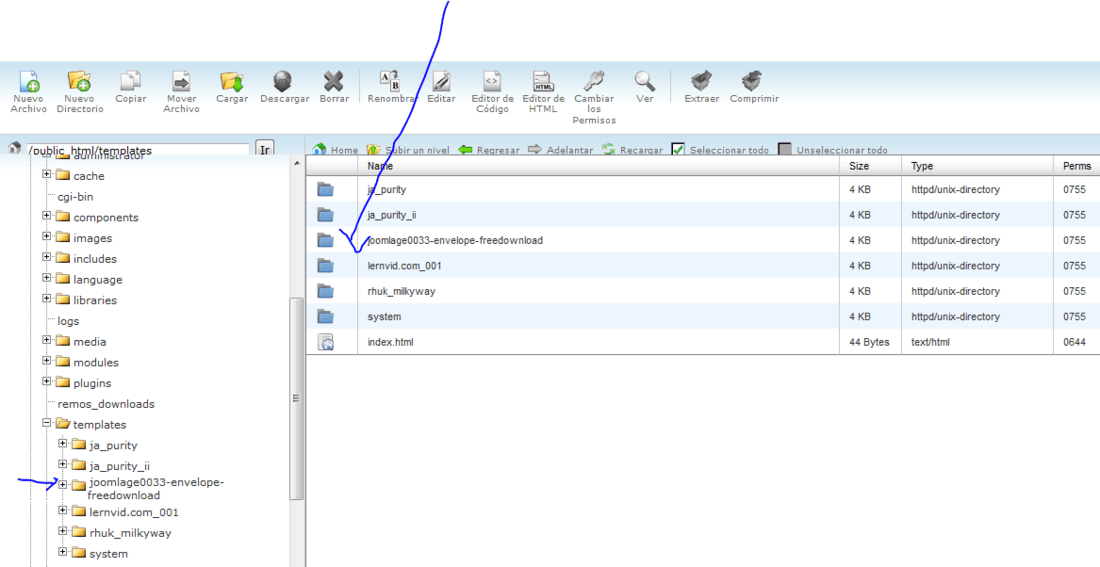Click the Descargar download icon
The width and height of the screenshot is (1100, 567).
[x=283, y=81]
